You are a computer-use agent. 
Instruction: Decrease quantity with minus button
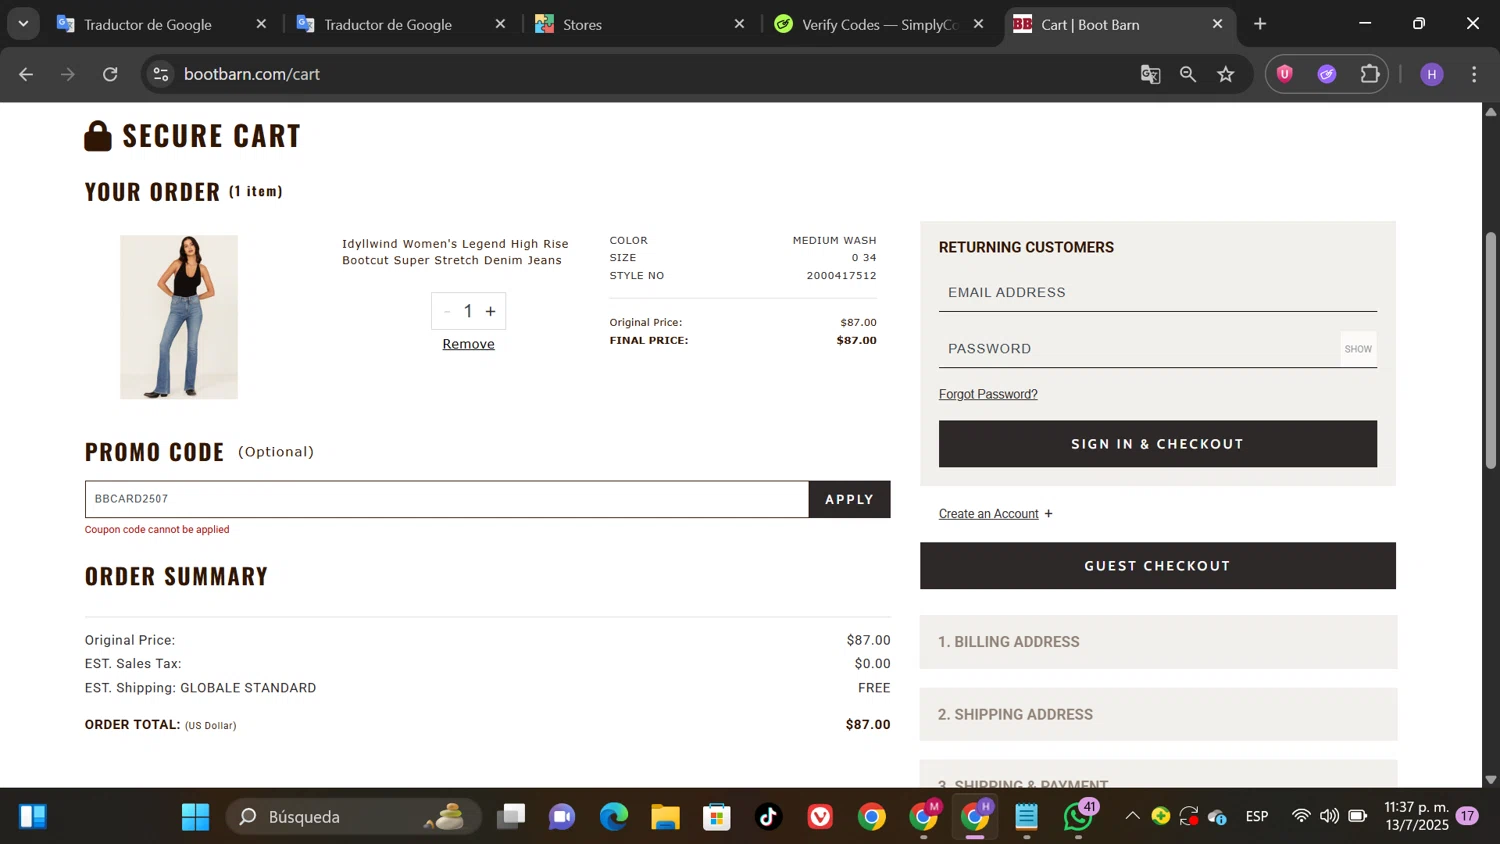click(x=447, y=311)
